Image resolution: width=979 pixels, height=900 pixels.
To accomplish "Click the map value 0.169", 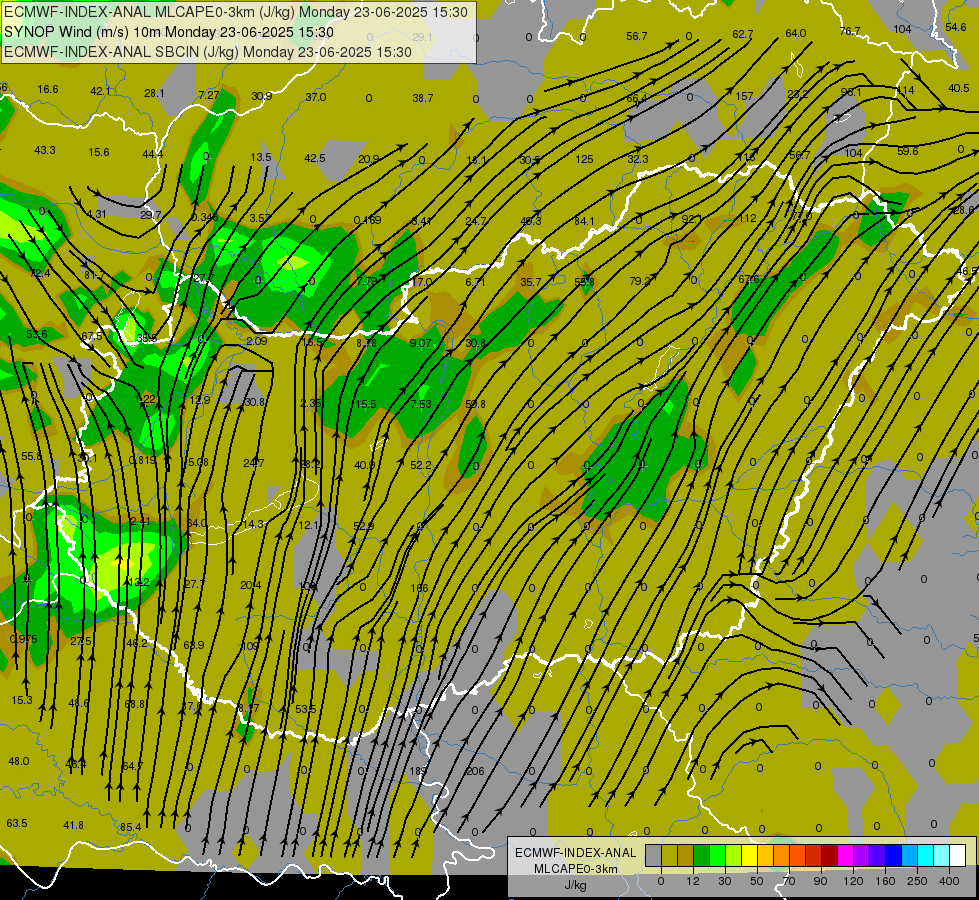I will 367,220.
